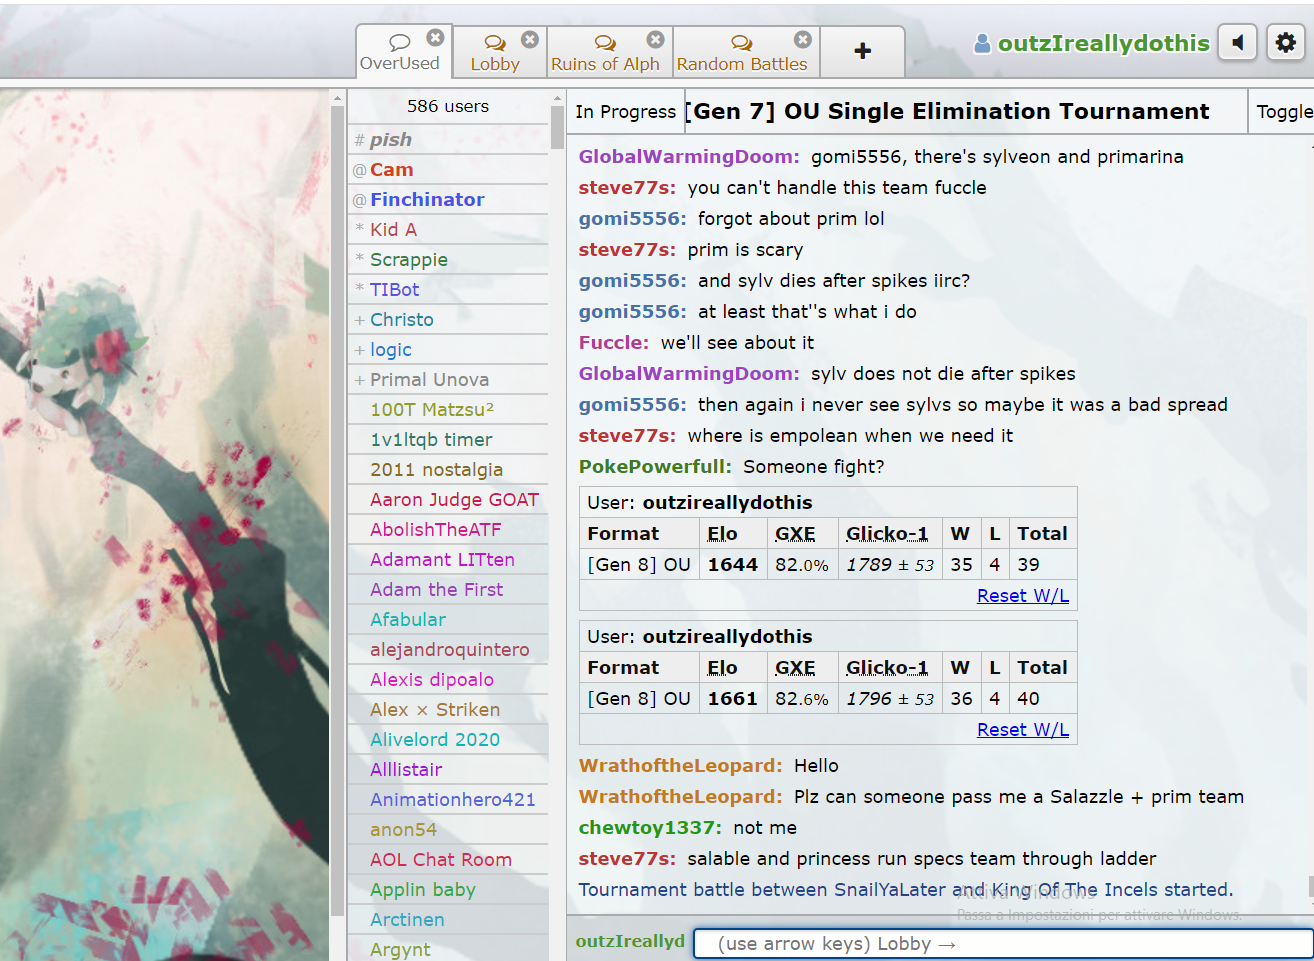Open user Afabular in the list

pos(448,619)
